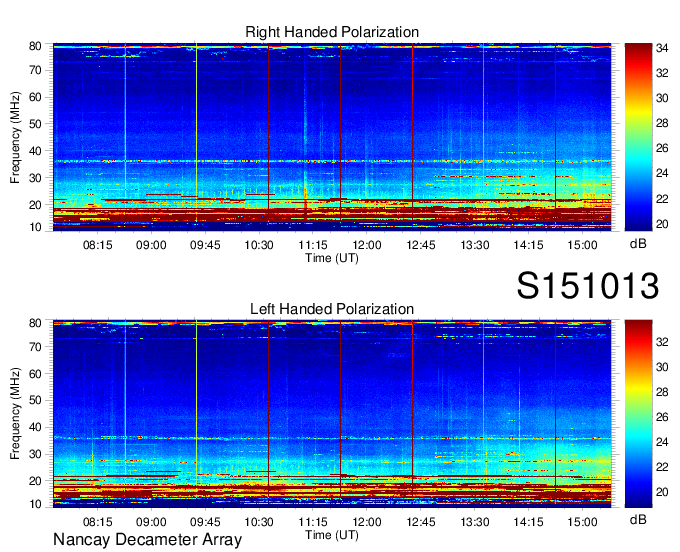Click the 09:45 tick label on top plot
The height and width of the screenshot is (552, 680).
205,245
